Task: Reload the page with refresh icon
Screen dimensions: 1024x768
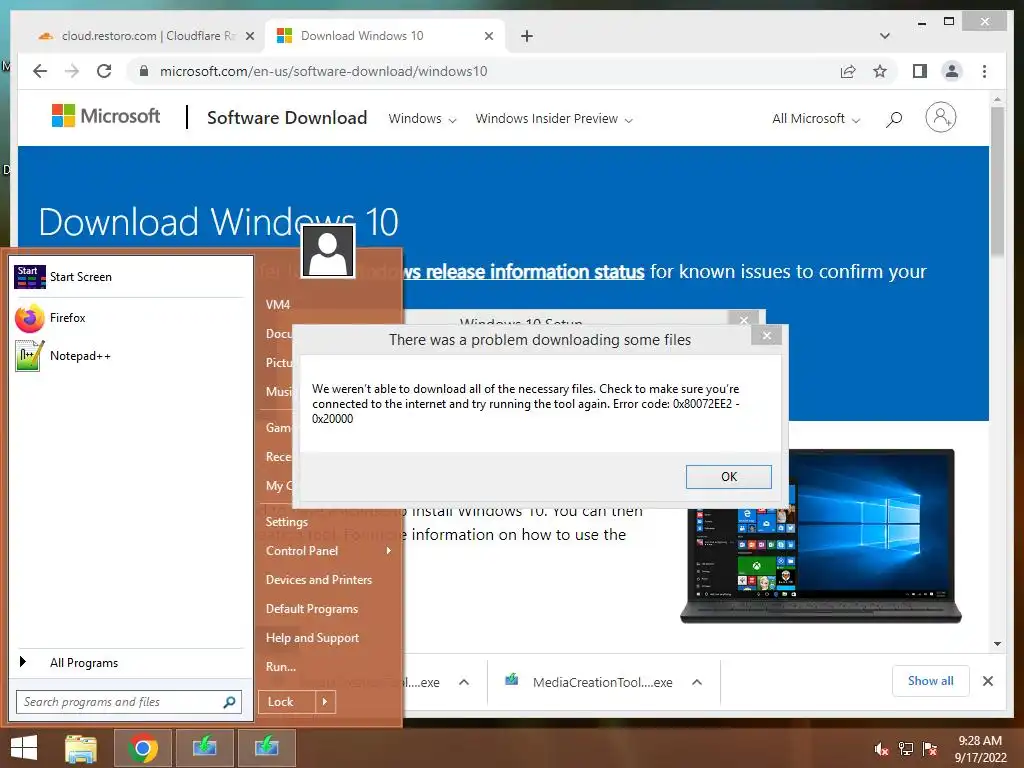Action: [104, 71]
